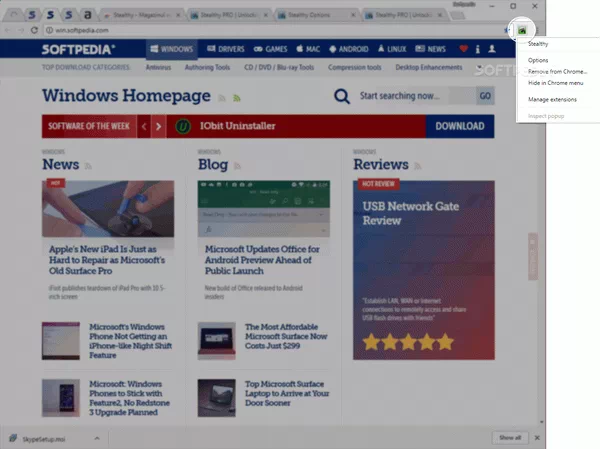Click the RSS feed icon beside News
The image size is (600, 449).
(88, 165)
